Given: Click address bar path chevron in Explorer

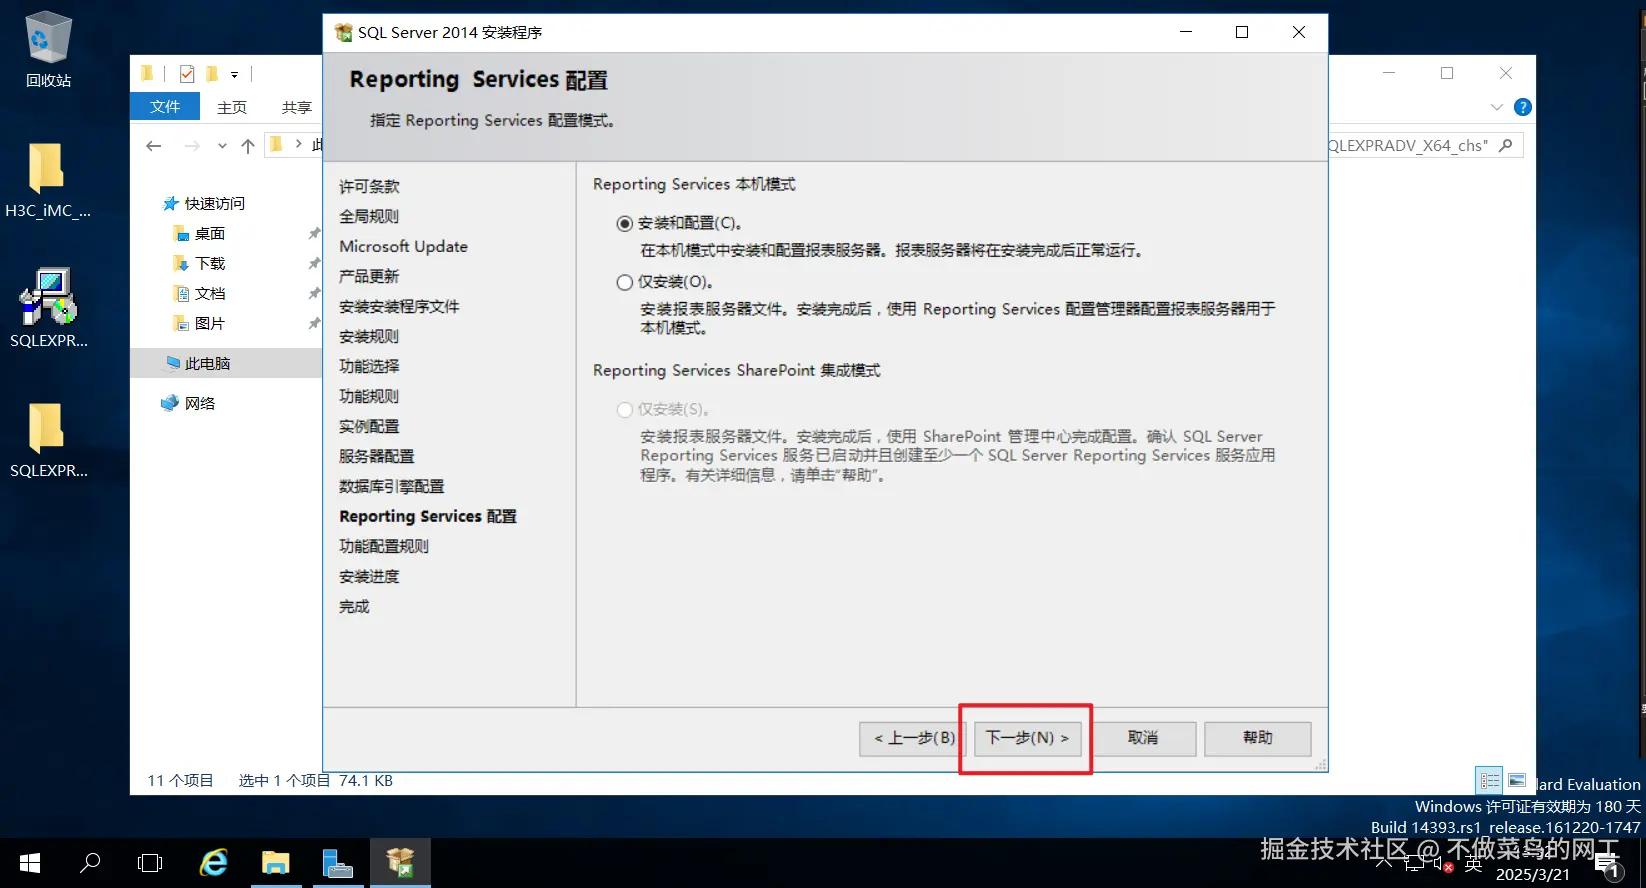Looking at the screenshot, I should tap(298, 145).
